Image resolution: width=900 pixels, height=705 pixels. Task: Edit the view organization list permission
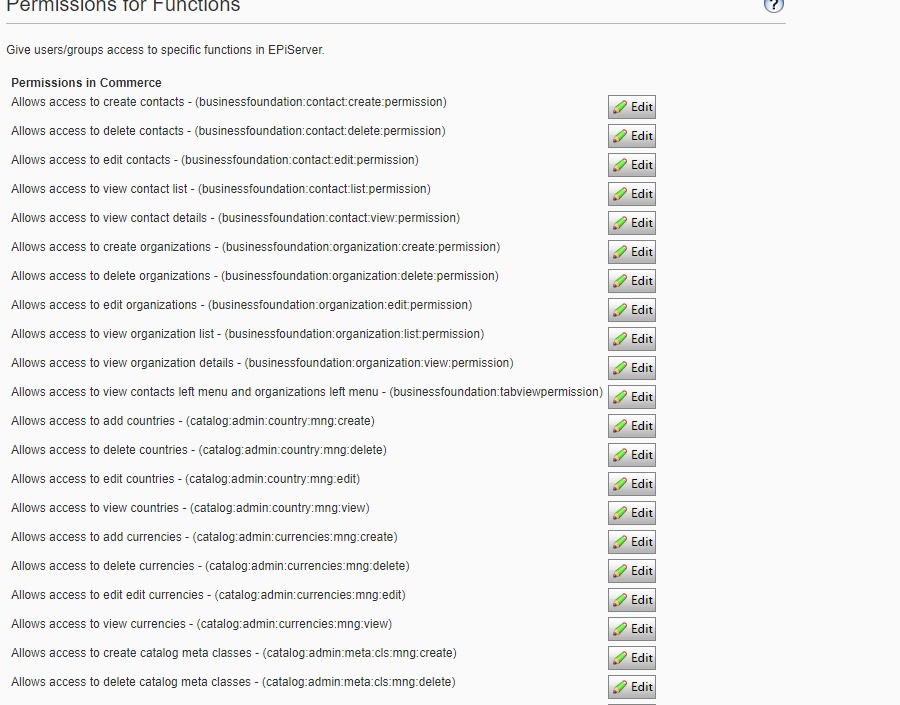(x=632, y=339)
